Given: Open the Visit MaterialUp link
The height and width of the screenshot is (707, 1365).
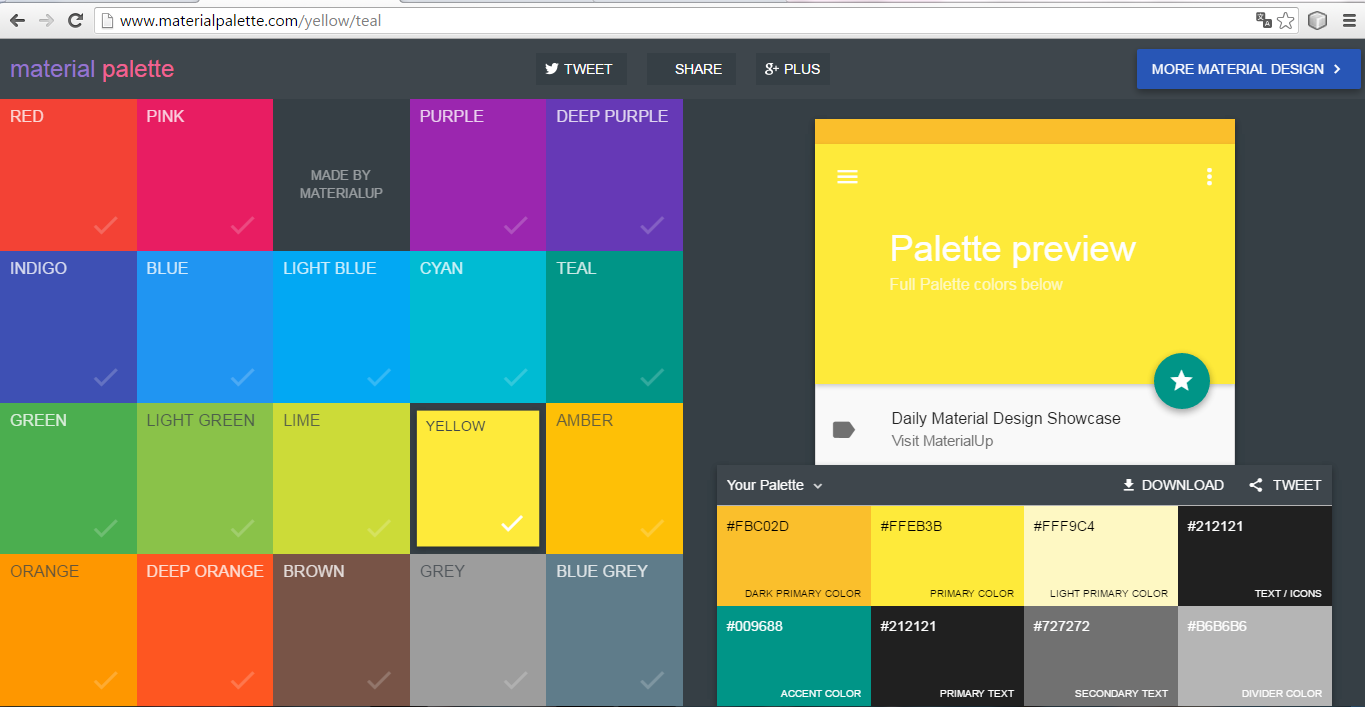Looking at the screenshot, I should 942,441.
